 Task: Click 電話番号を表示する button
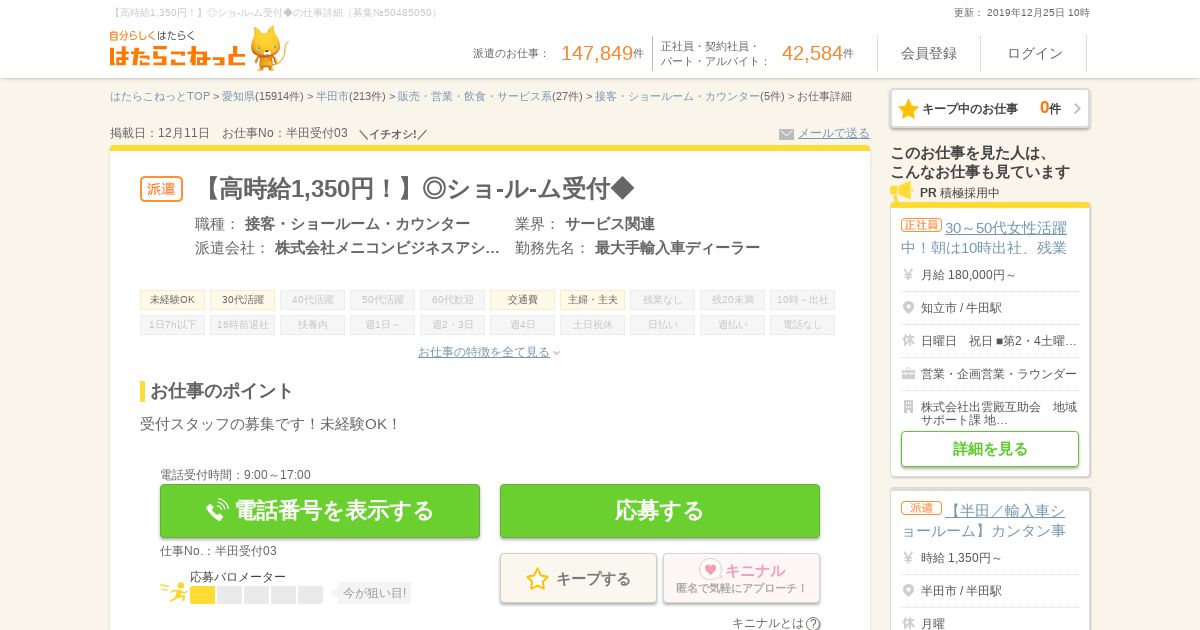(x=320, y=511)
